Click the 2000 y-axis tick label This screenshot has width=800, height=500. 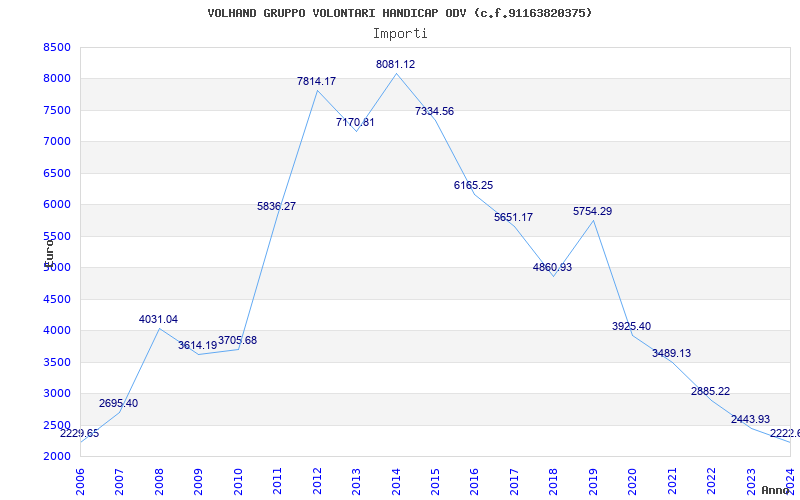point(56,456)
